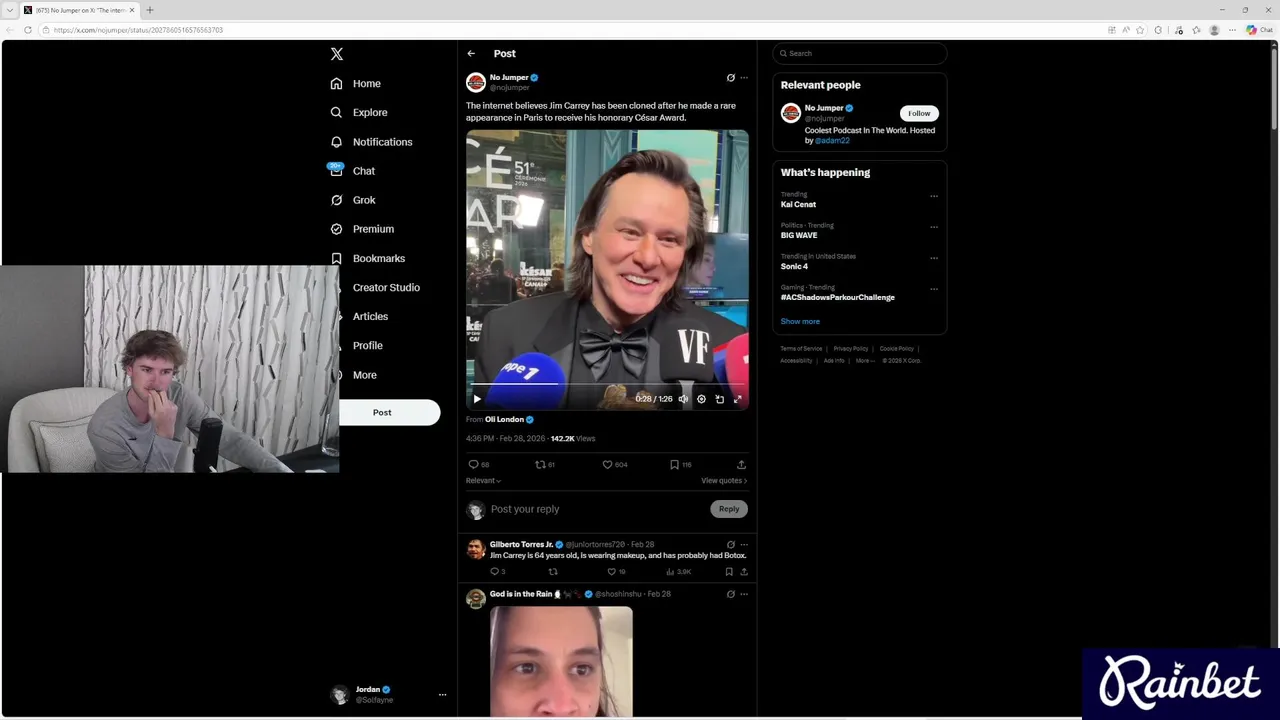This screenshot has width=1280, height=720.
Task: Click the X search box
Action: (860, 54)
